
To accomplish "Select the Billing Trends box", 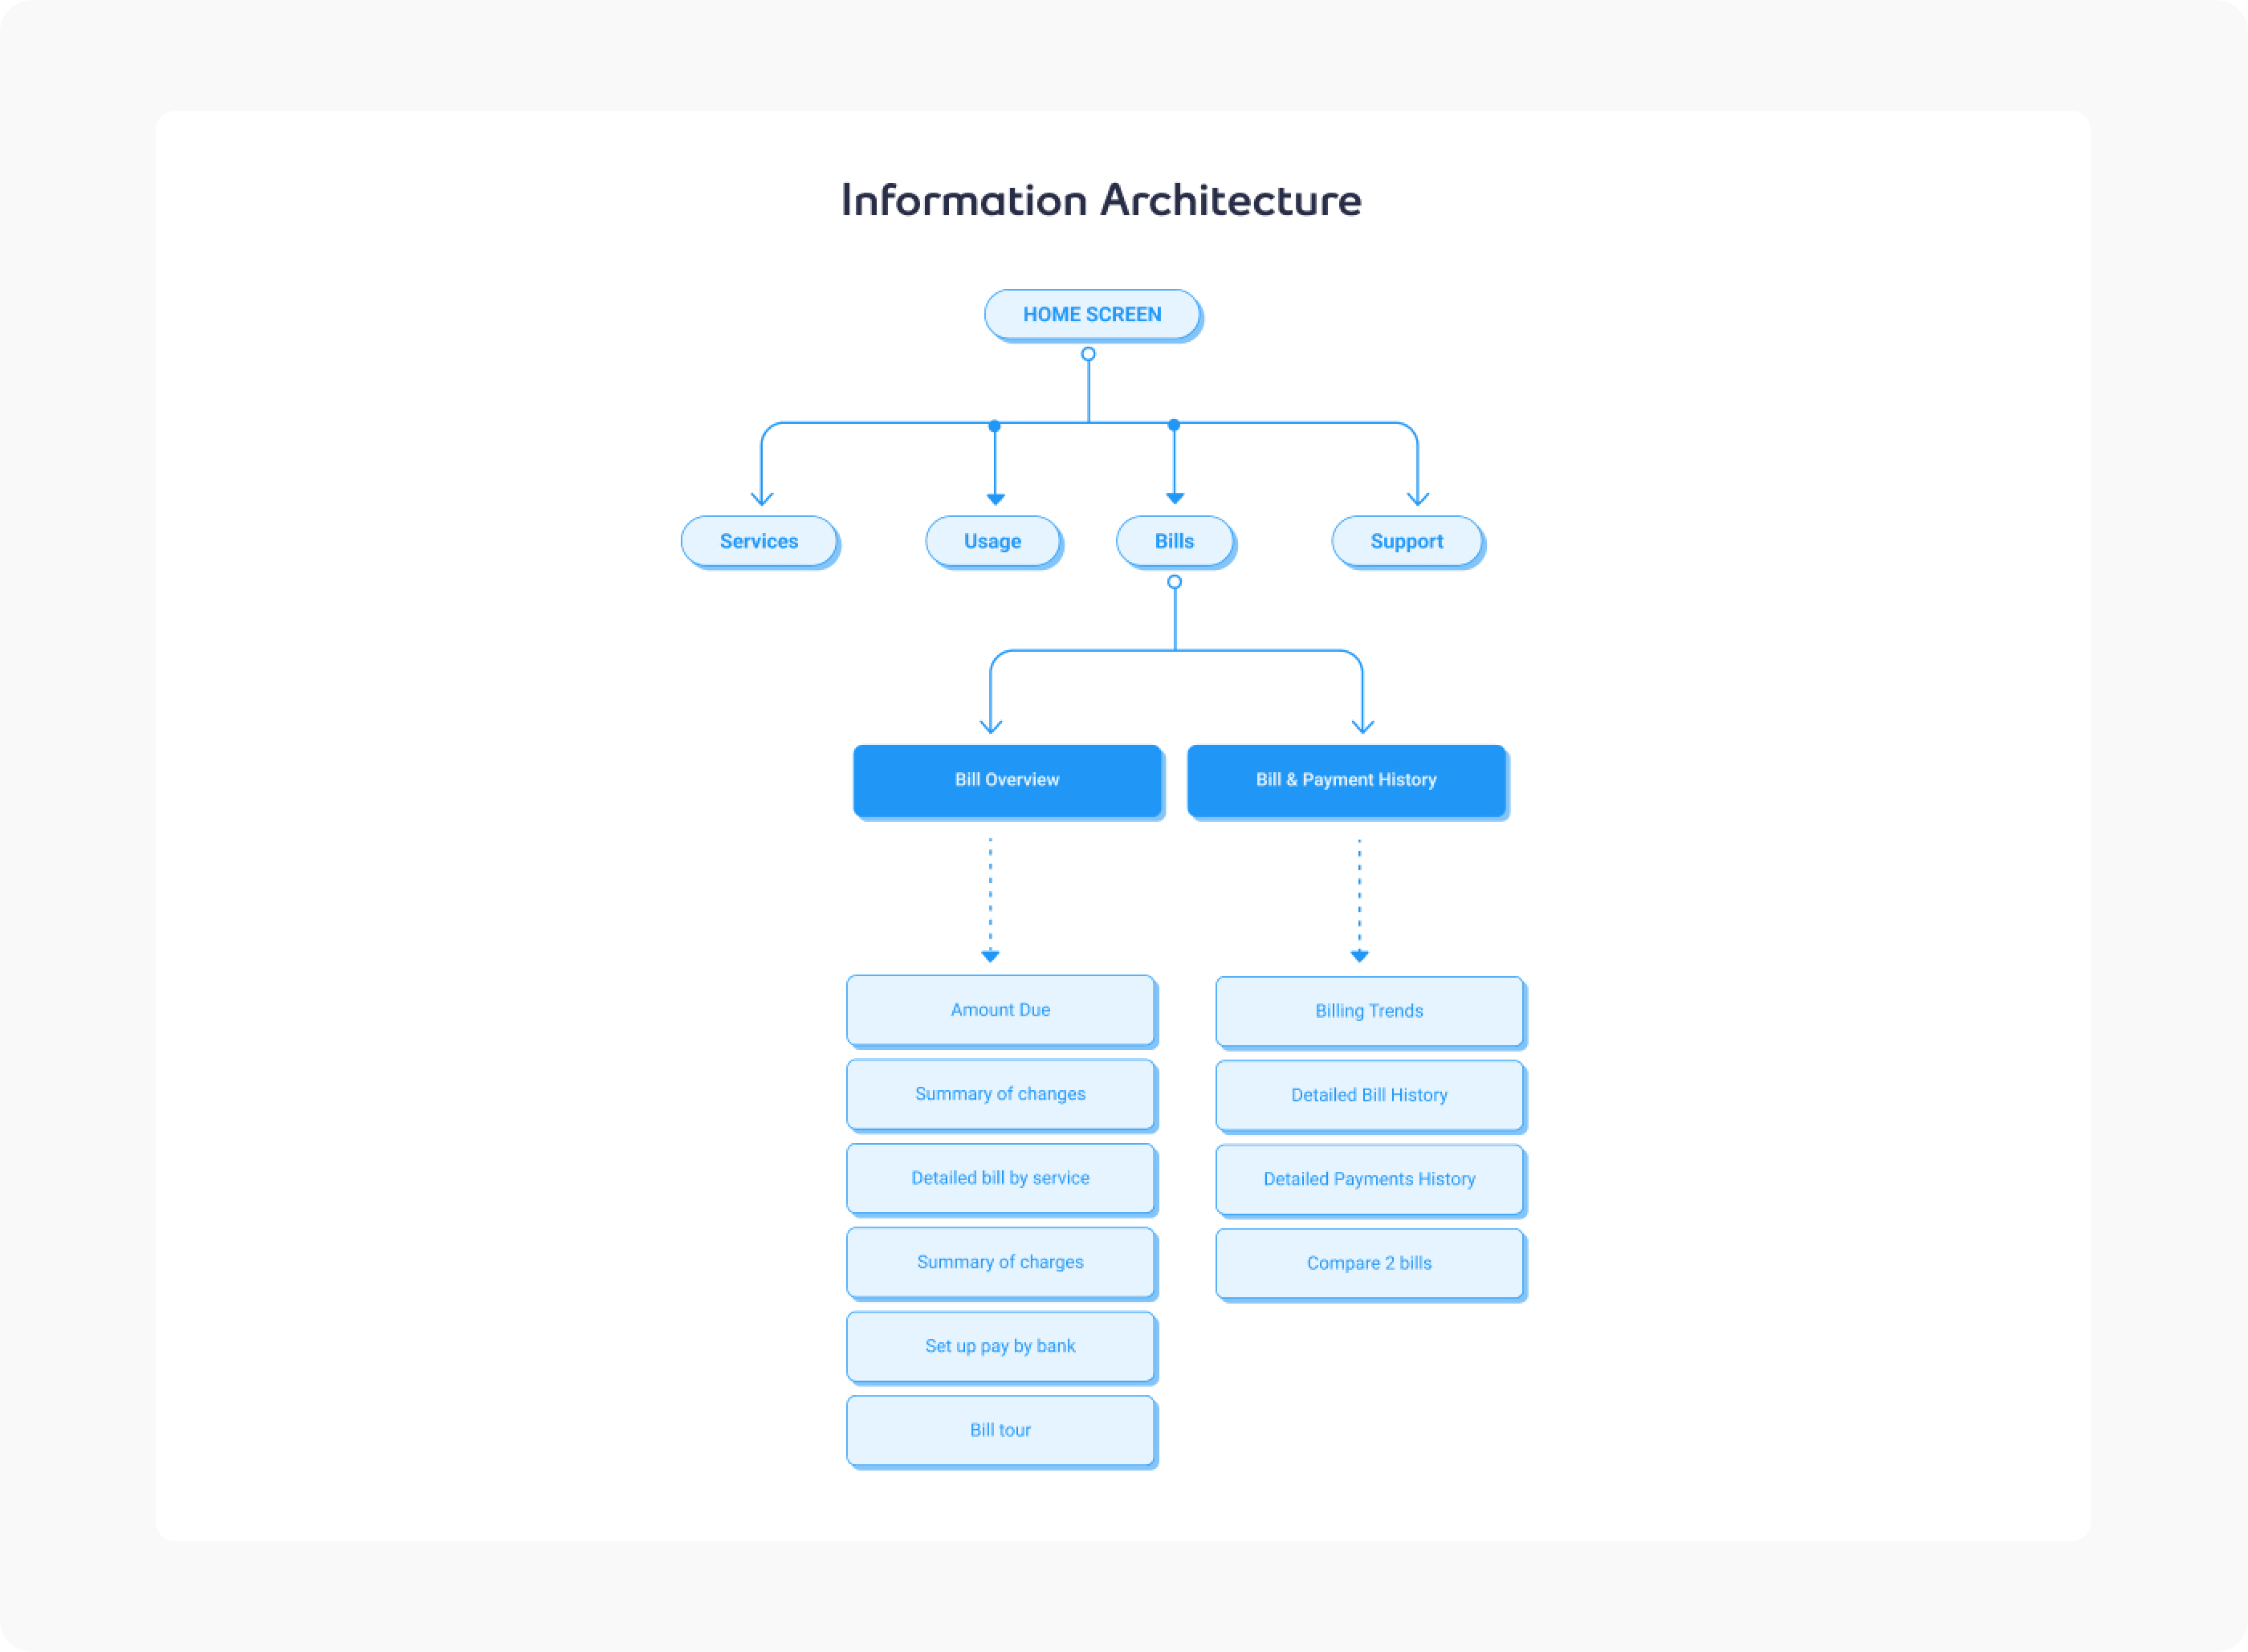I will (1369, 1011).
